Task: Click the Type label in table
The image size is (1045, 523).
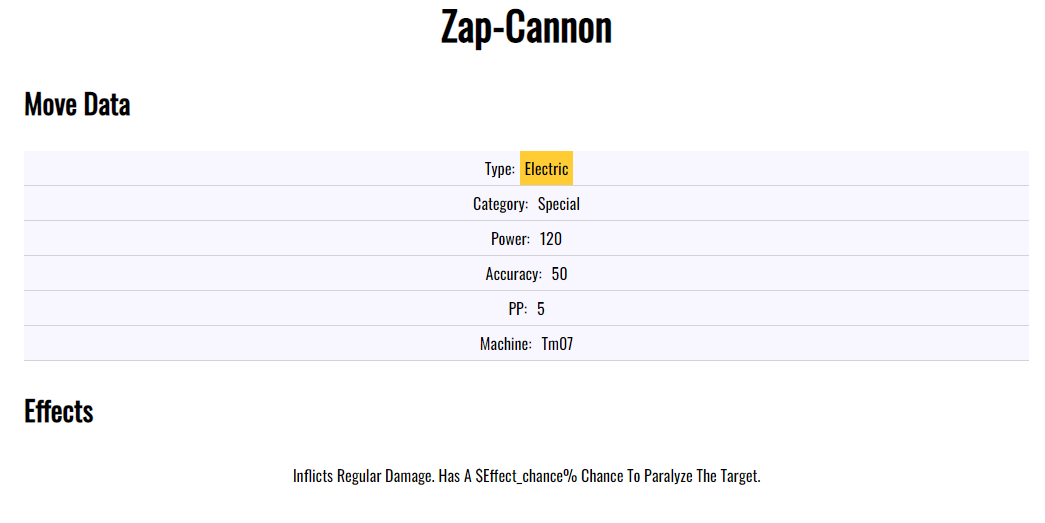Action: click(x=499, y=169)
